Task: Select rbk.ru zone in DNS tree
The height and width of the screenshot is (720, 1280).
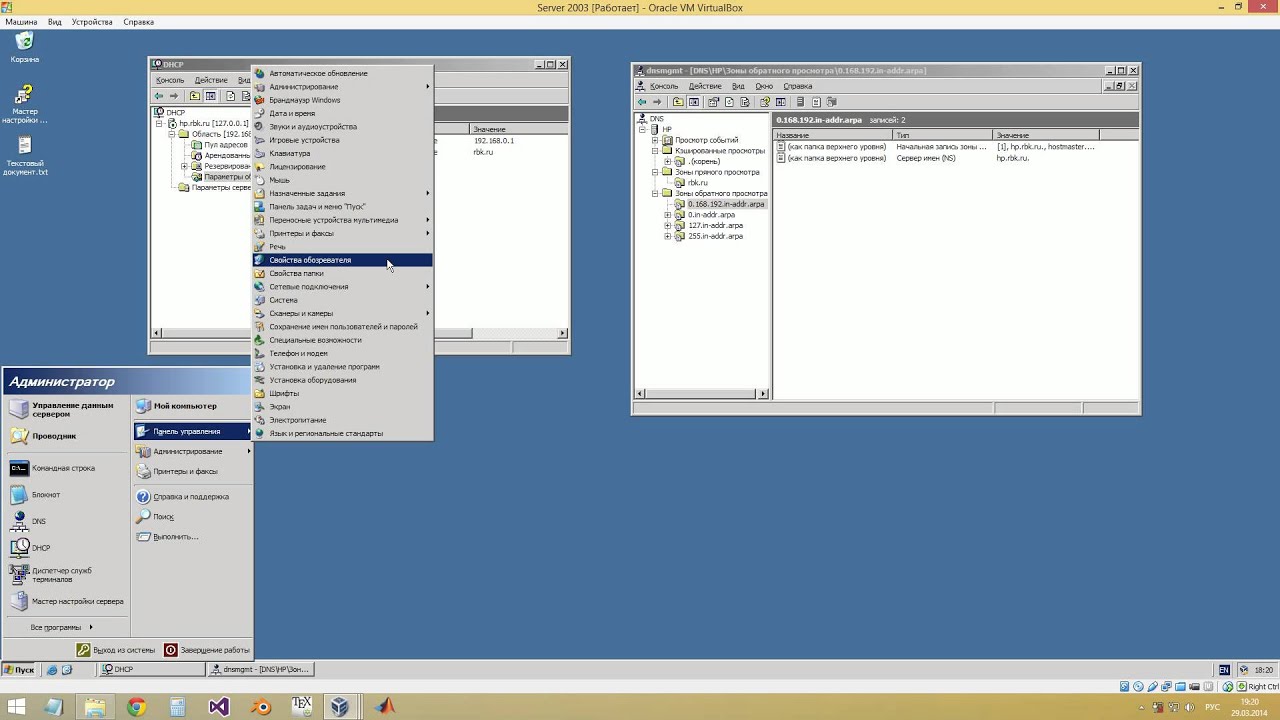Action: click(x=697, y=183)
